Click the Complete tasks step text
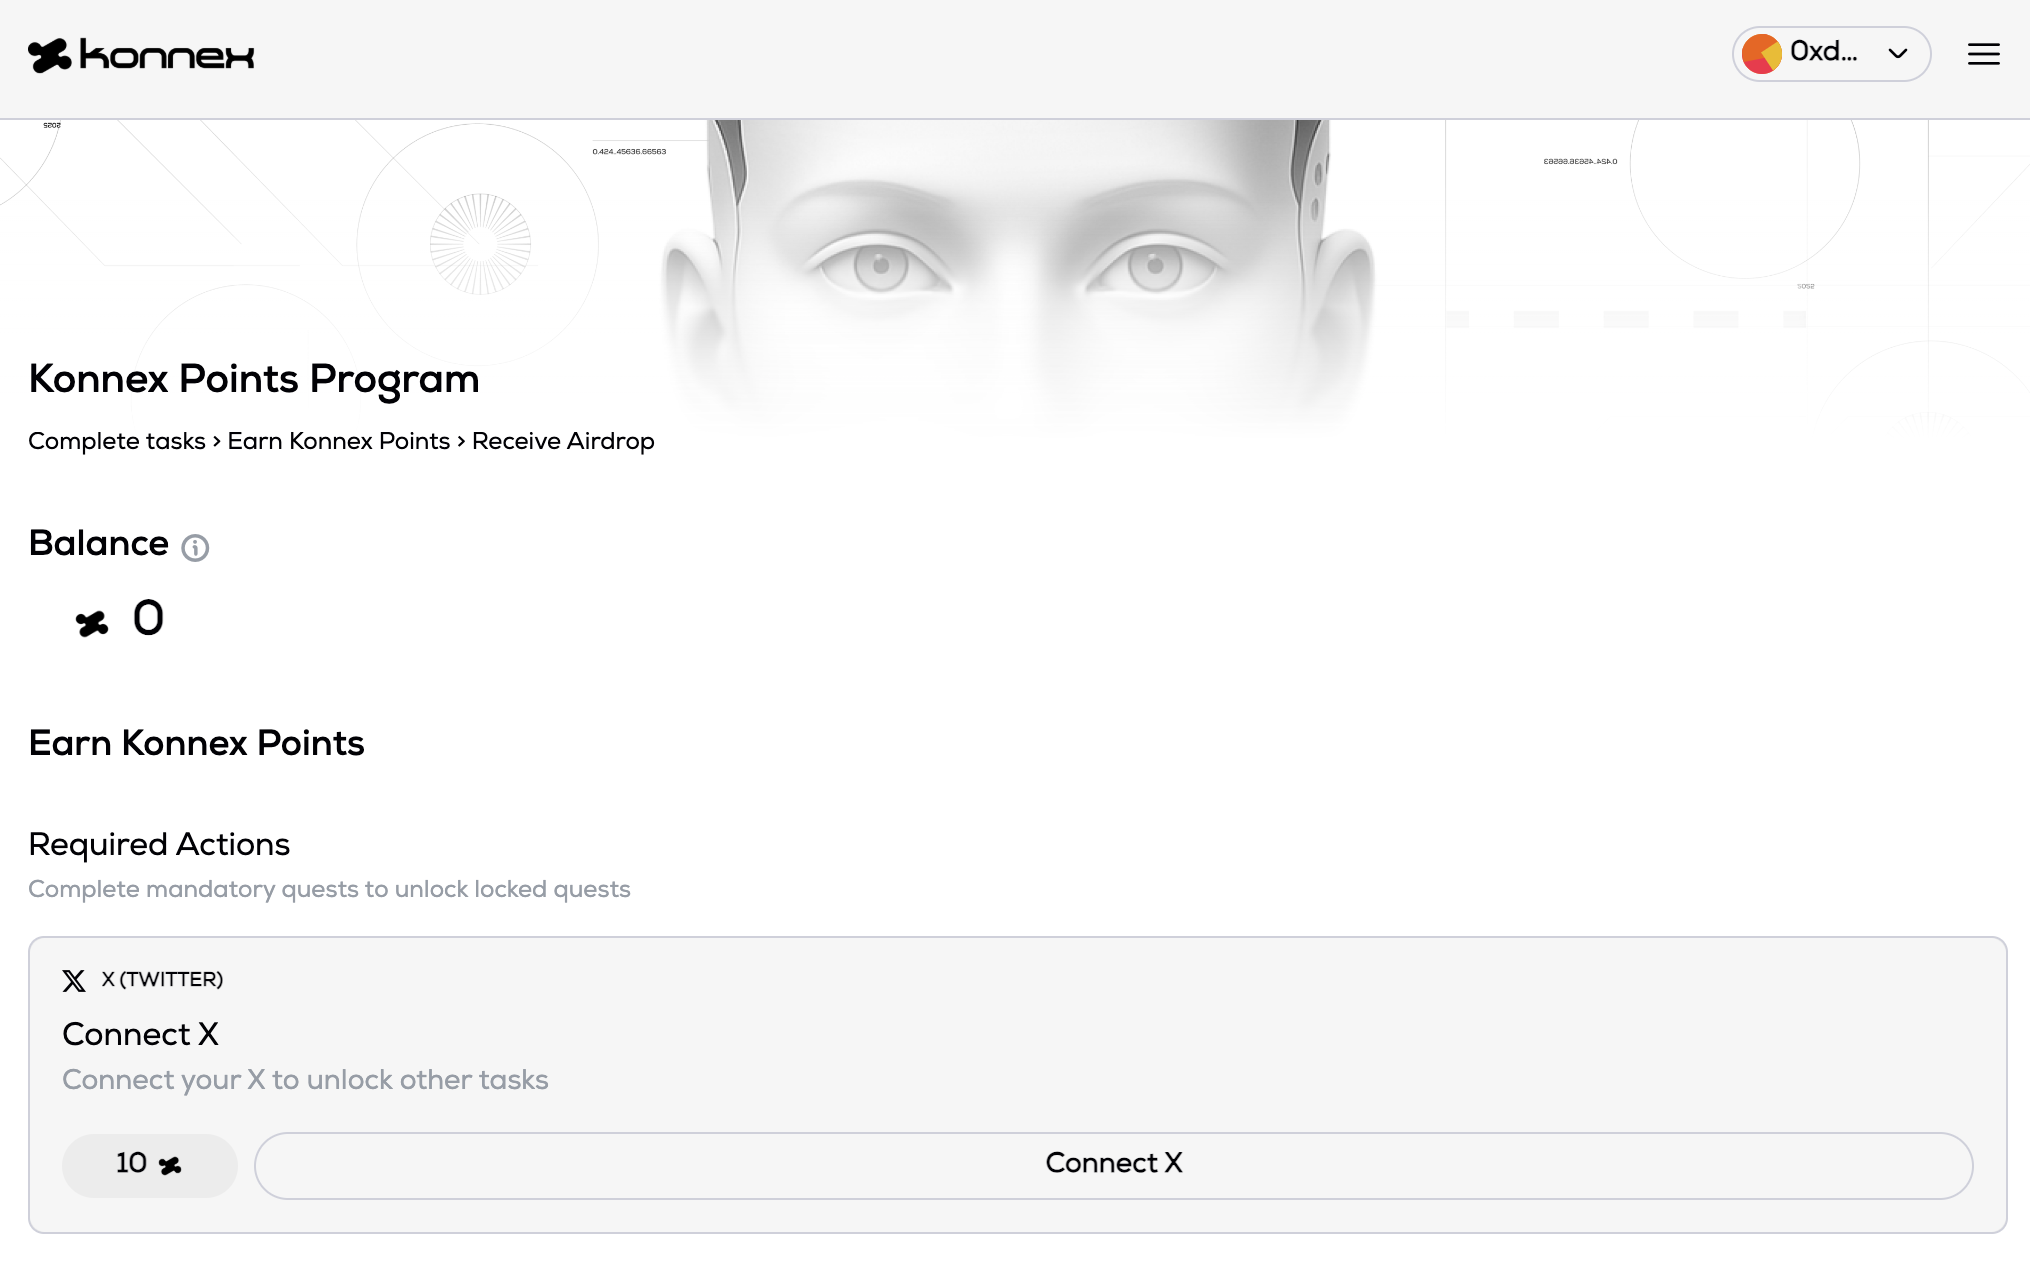The width and height of the screenshot is (2030, 1288). (x=116, y=441)
